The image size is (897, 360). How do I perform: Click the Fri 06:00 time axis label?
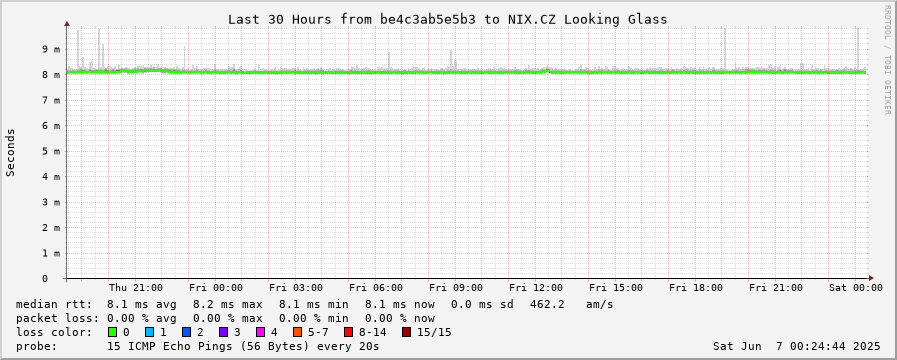376,288
